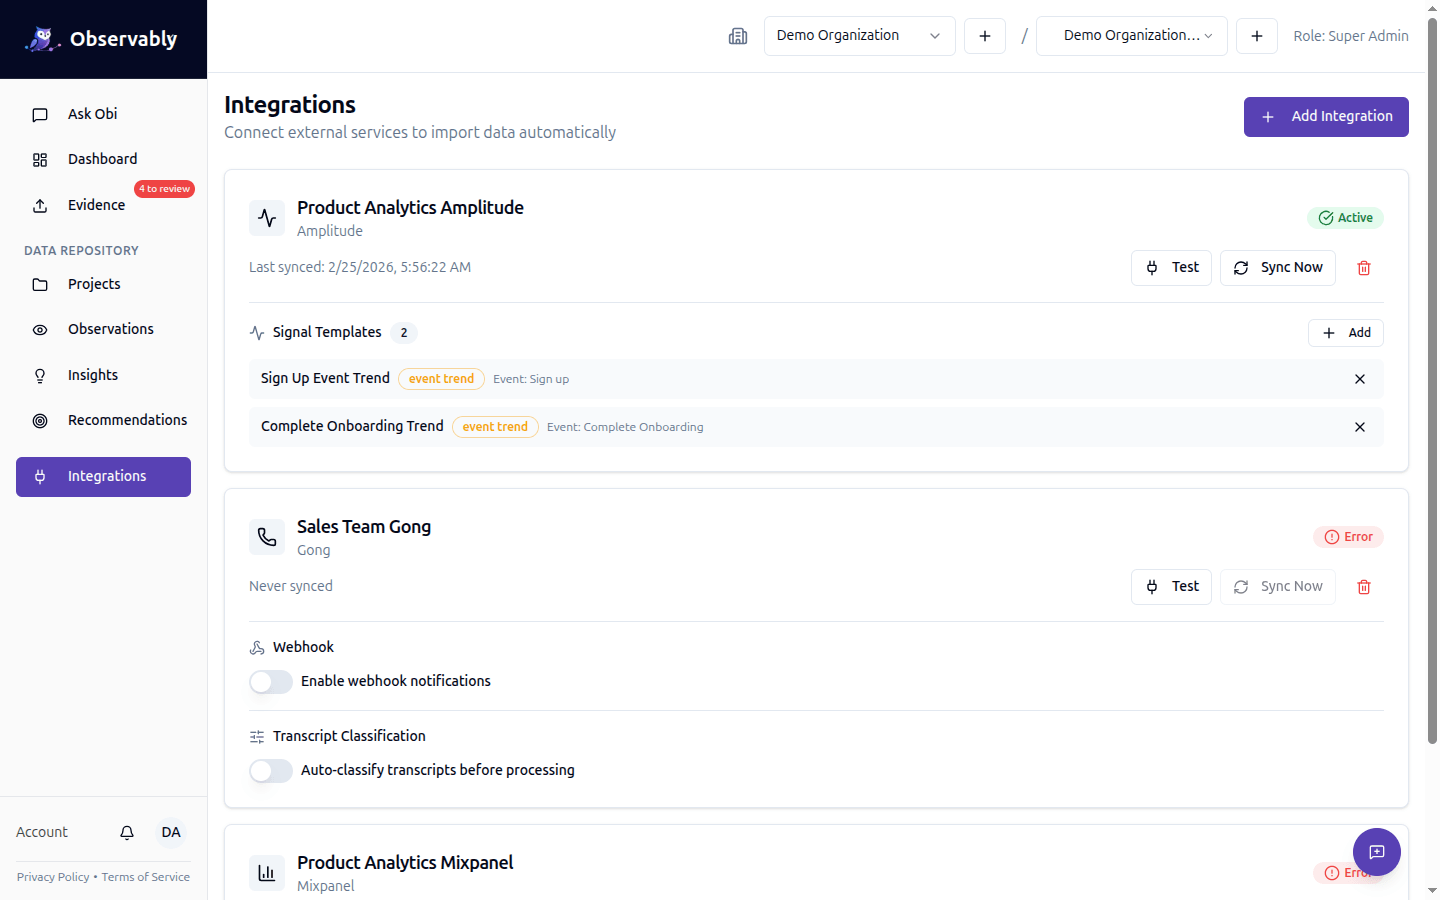The height and width of the screenshot is (900, 1440).
Task: Expand the Signal Templates section
Action: coord(326,332)
